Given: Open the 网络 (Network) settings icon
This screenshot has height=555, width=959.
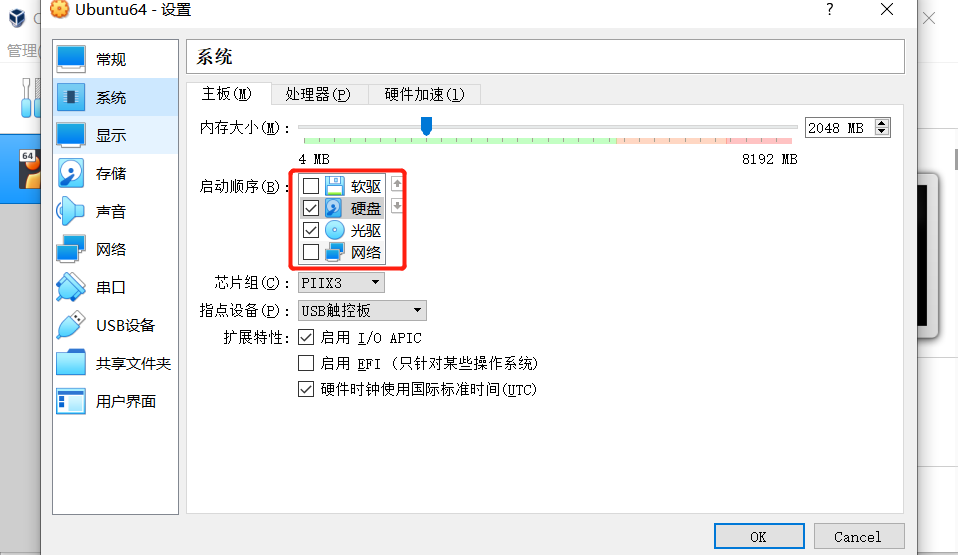Looking at the screenshot, I should (x=71, y=249).
